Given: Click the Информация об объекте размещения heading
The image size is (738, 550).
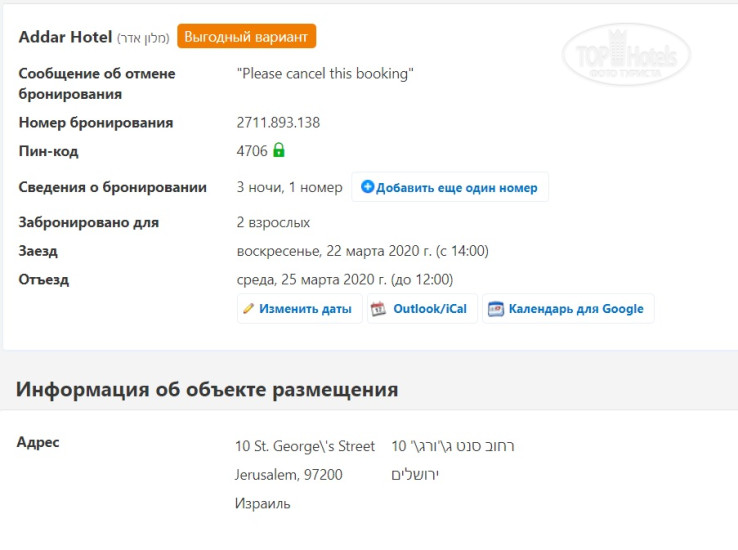Looking at the screenshot, I should (x=207, y=389).
